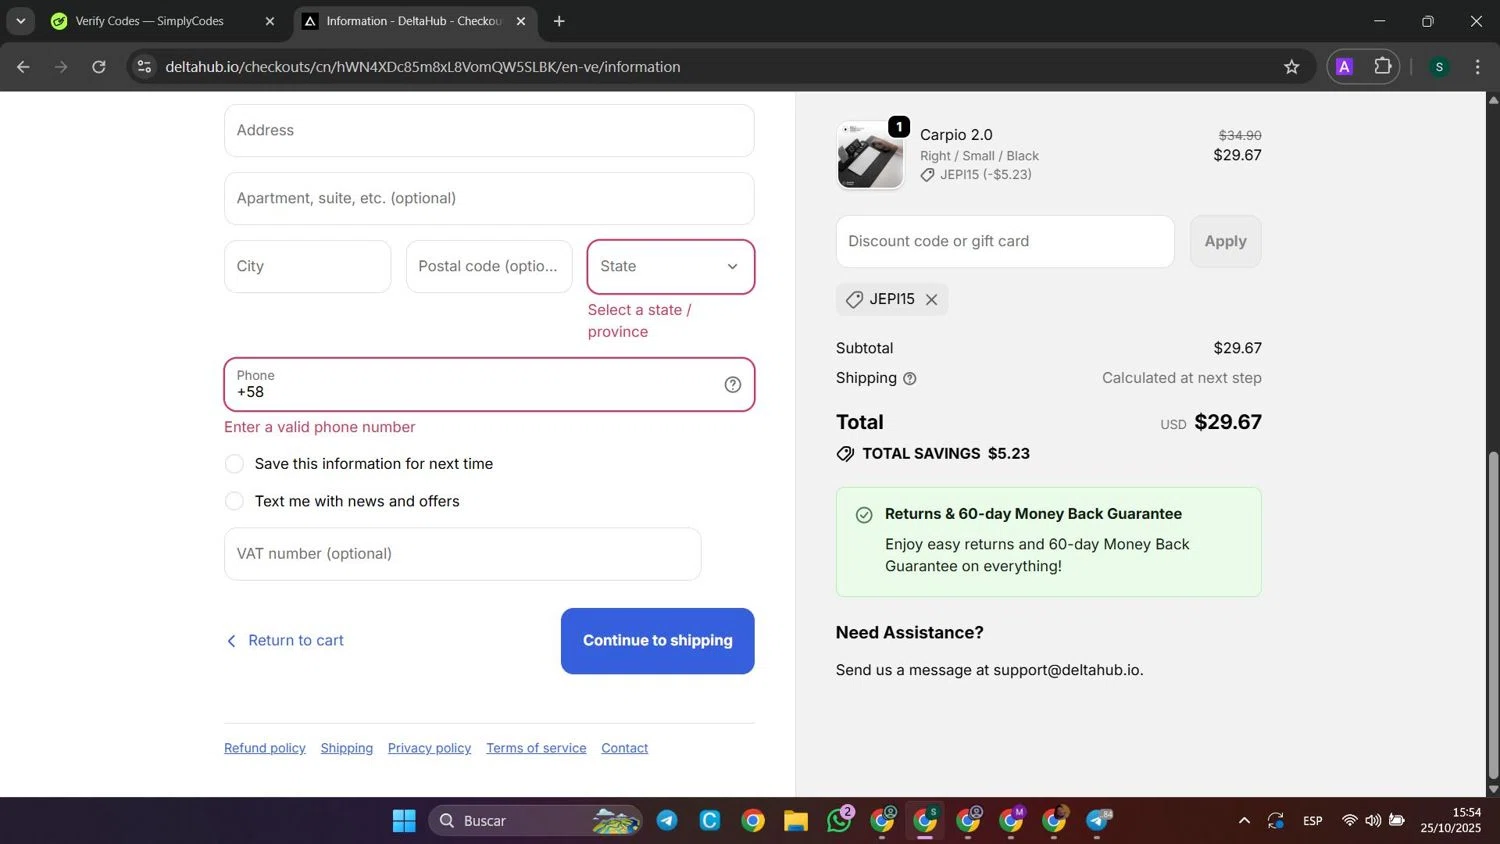Click the page vertical scrollbar
1500x844 pixels.
[x=1493, y=615]
